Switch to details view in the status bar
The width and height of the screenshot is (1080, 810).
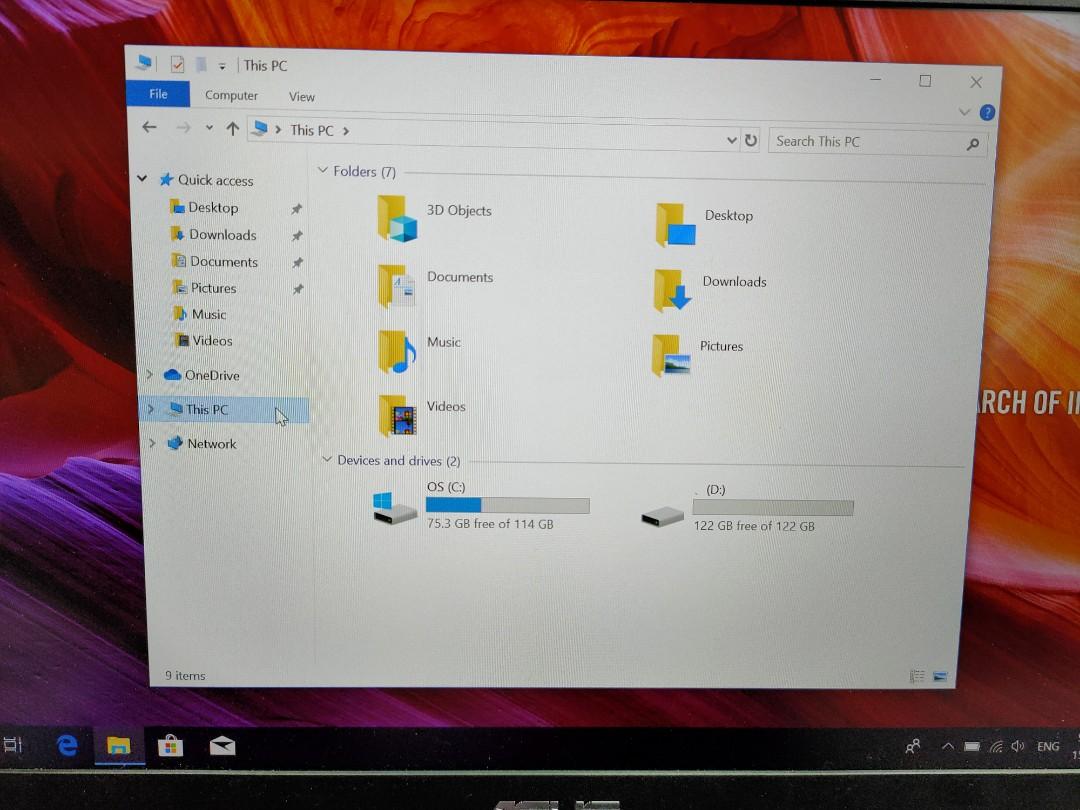[917, 676]
